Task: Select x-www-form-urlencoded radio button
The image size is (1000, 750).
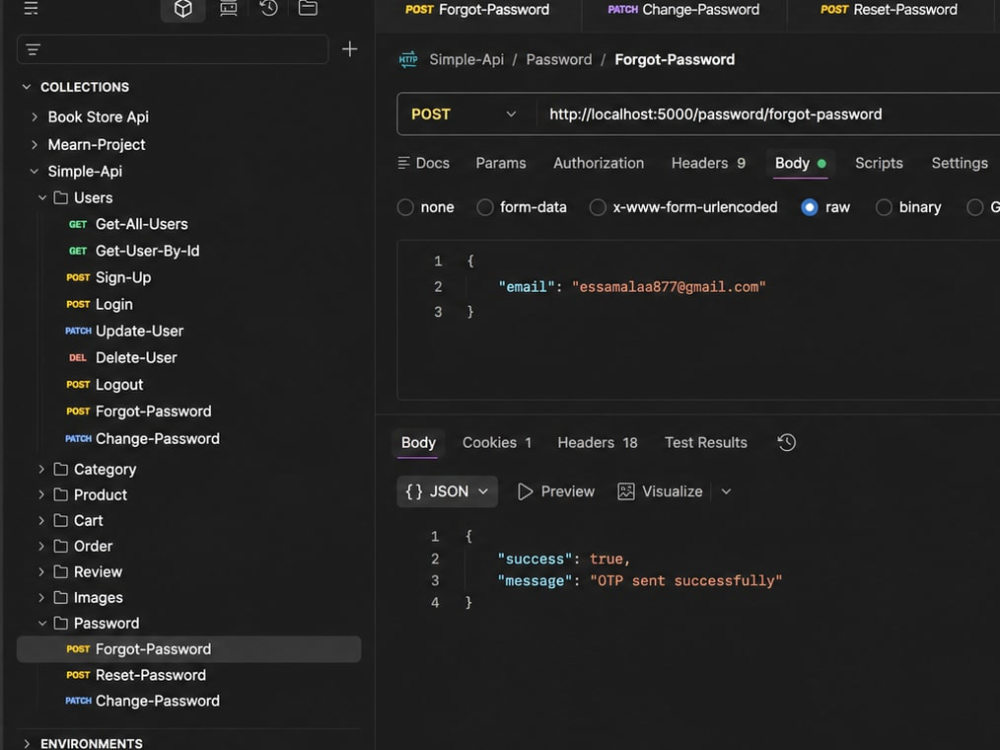Action: click(598, 207)
